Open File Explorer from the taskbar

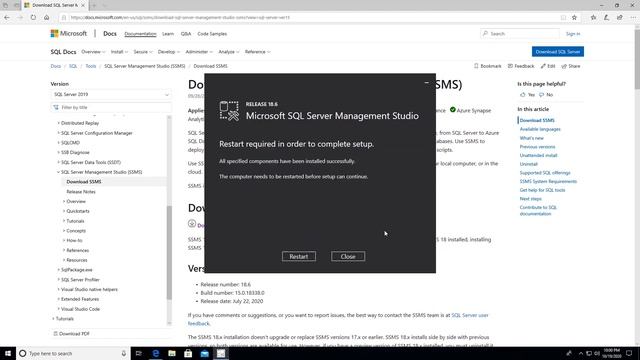[172, 353]
